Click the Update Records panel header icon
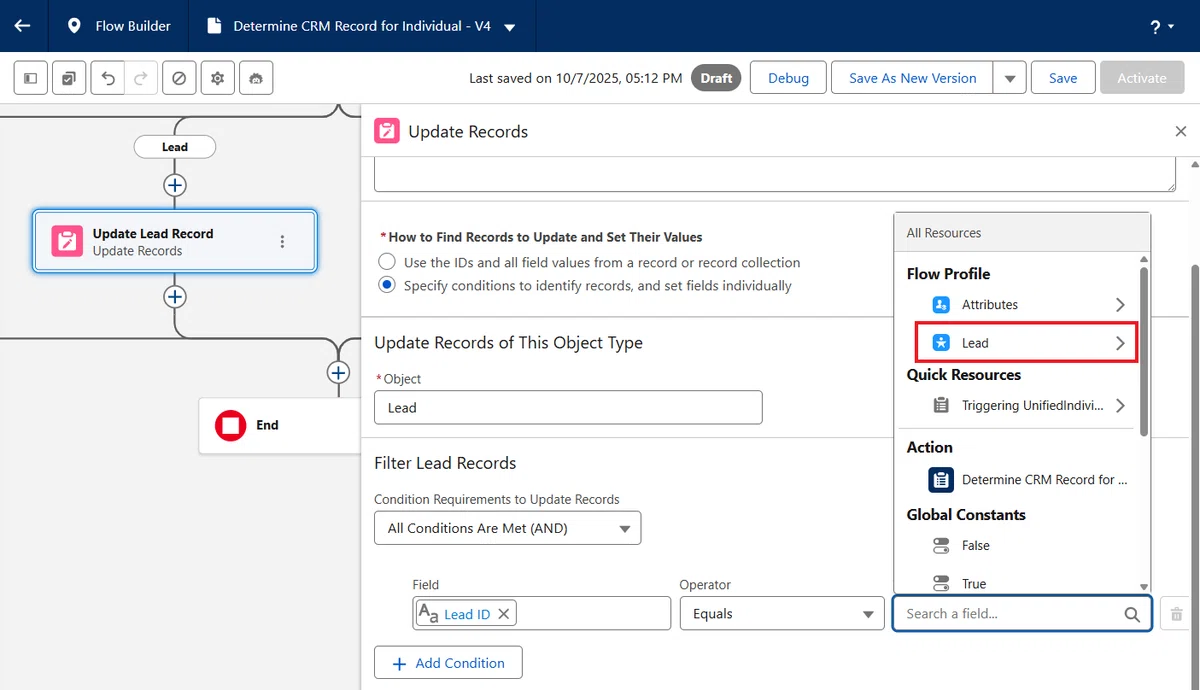1200x690 pixels. 386,131
